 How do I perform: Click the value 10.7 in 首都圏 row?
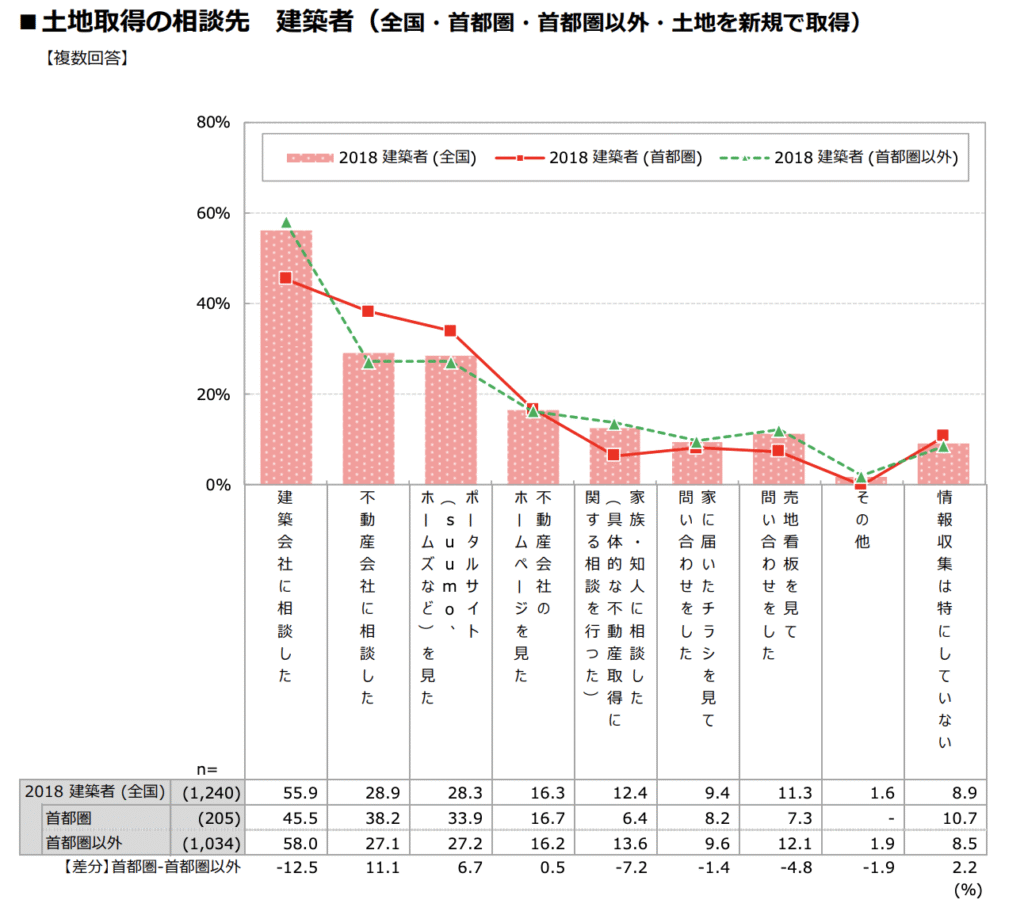pos(960,818)
